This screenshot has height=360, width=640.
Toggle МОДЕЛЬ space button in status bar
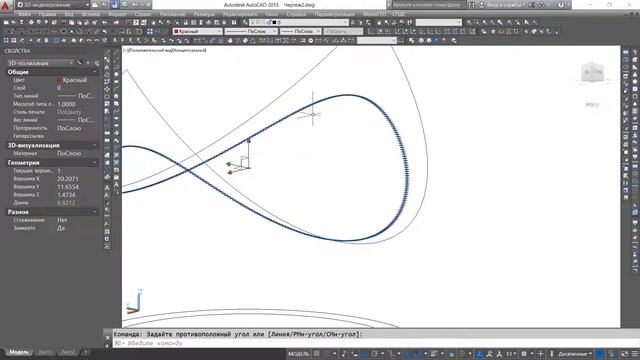298,353
